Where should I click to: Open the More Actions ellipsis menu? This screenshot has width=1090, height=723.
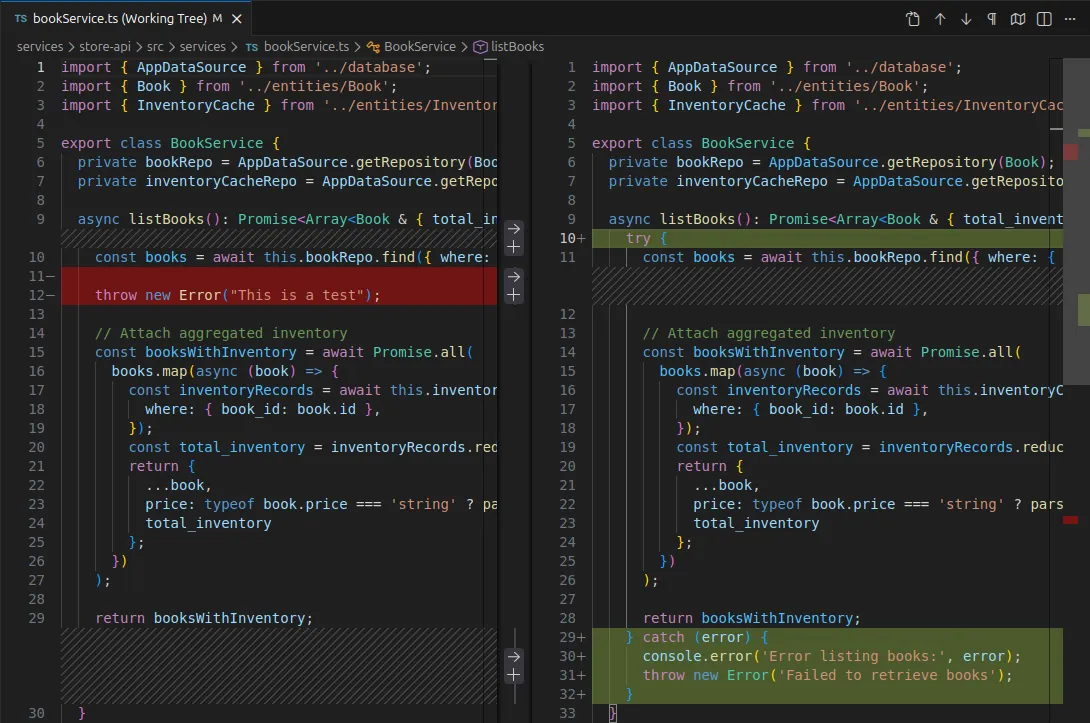click(1070, 19)
